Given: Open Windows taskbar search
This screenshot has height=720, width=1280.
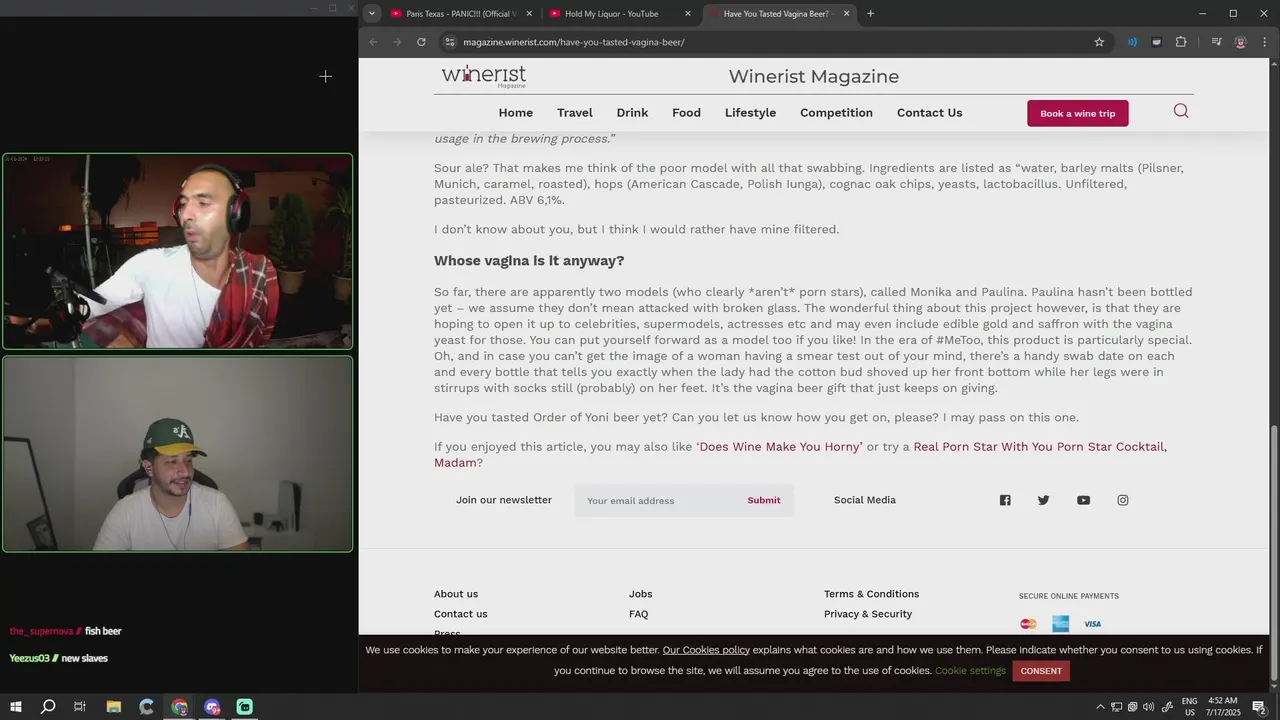Looking at the screenshot, I should (47, 707).
